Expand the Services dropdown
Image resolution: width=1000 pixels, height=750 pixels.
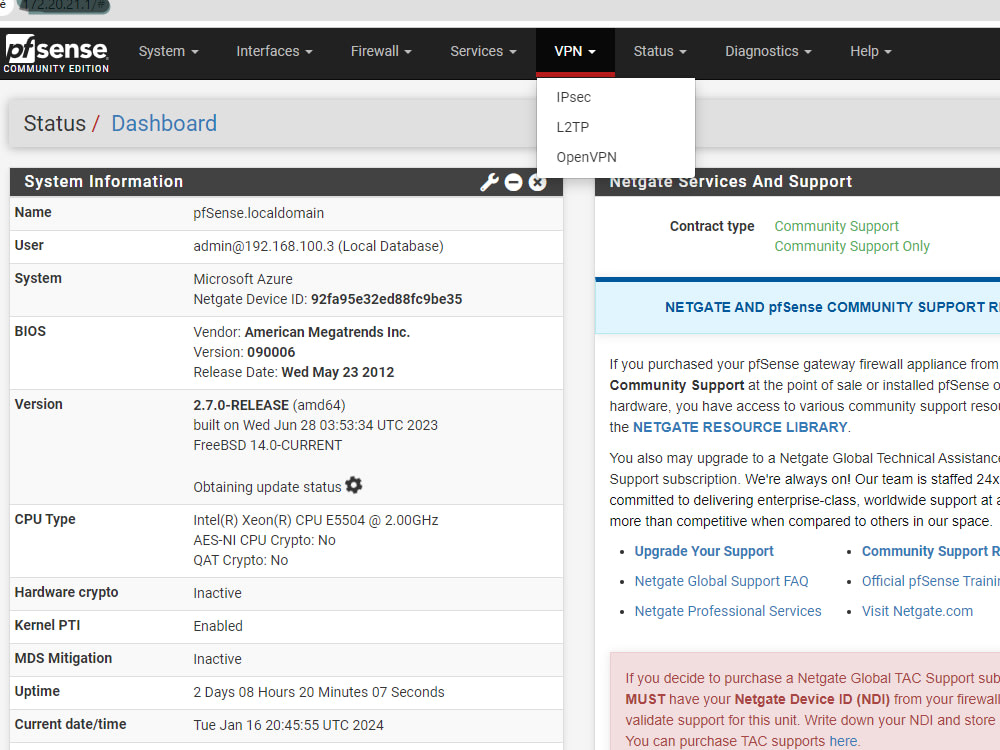coord(482,51)
